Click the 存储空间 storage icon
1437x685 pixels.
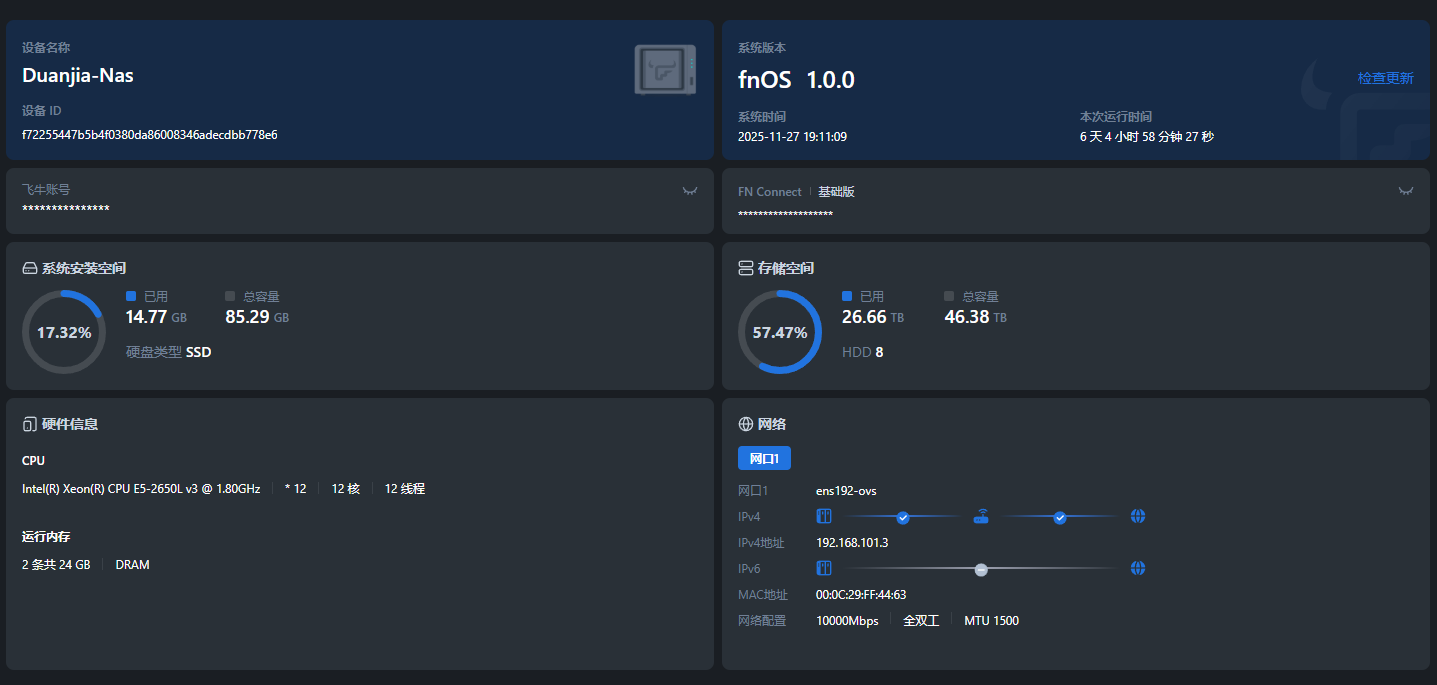coord(745,268)
